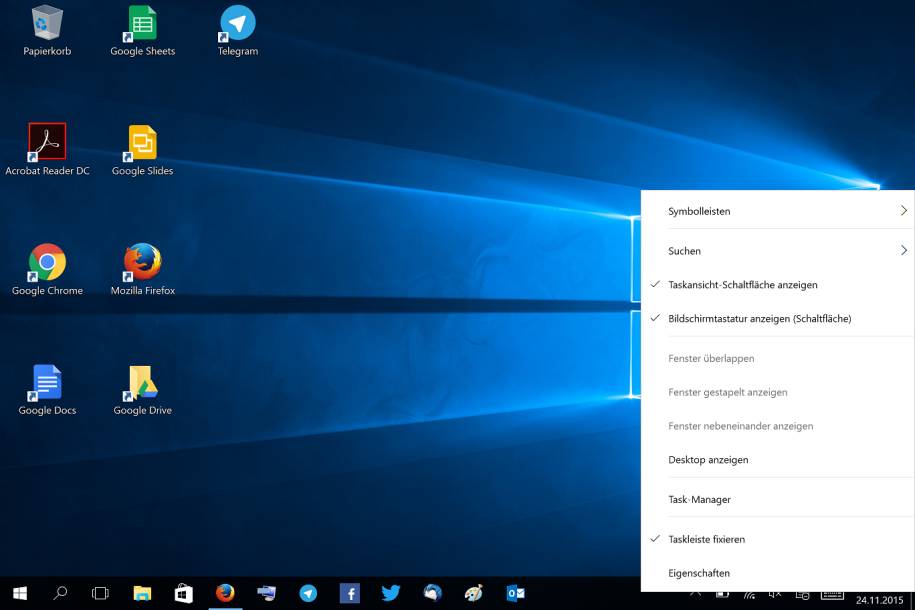Choose Fenster gestapelt anzeigen
Image resolution: width=915 pixels, height=610 pixels.
coord(777,392)
